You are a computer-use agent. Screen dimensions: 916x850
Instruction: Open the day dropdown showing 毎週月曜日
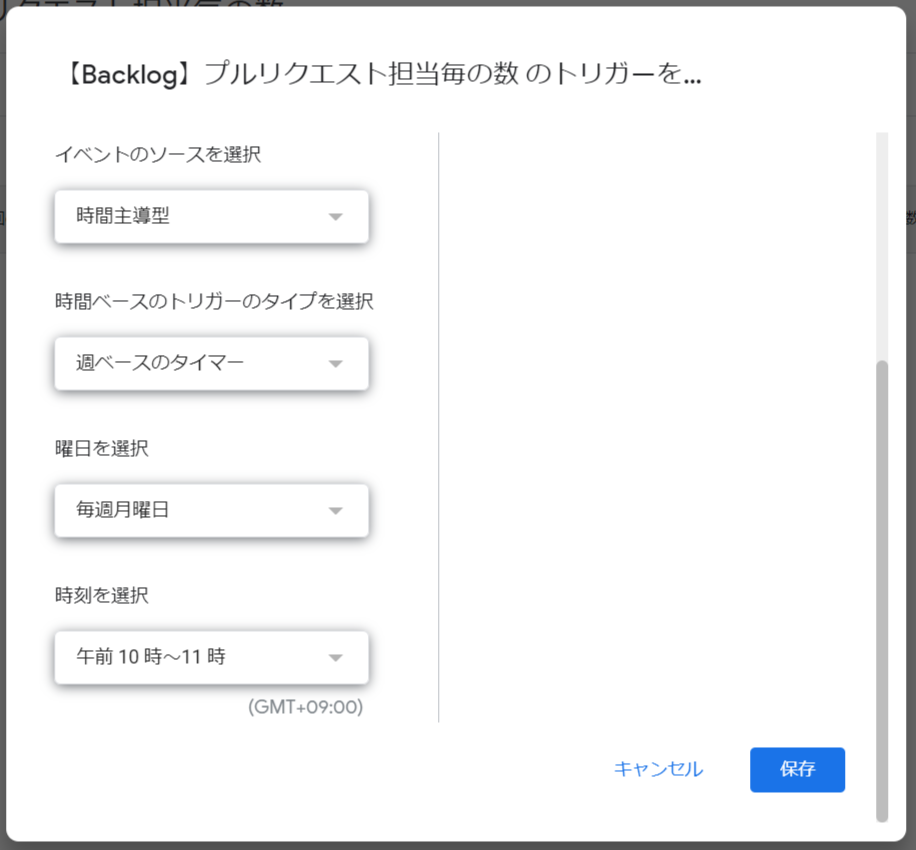pos(211,510)
